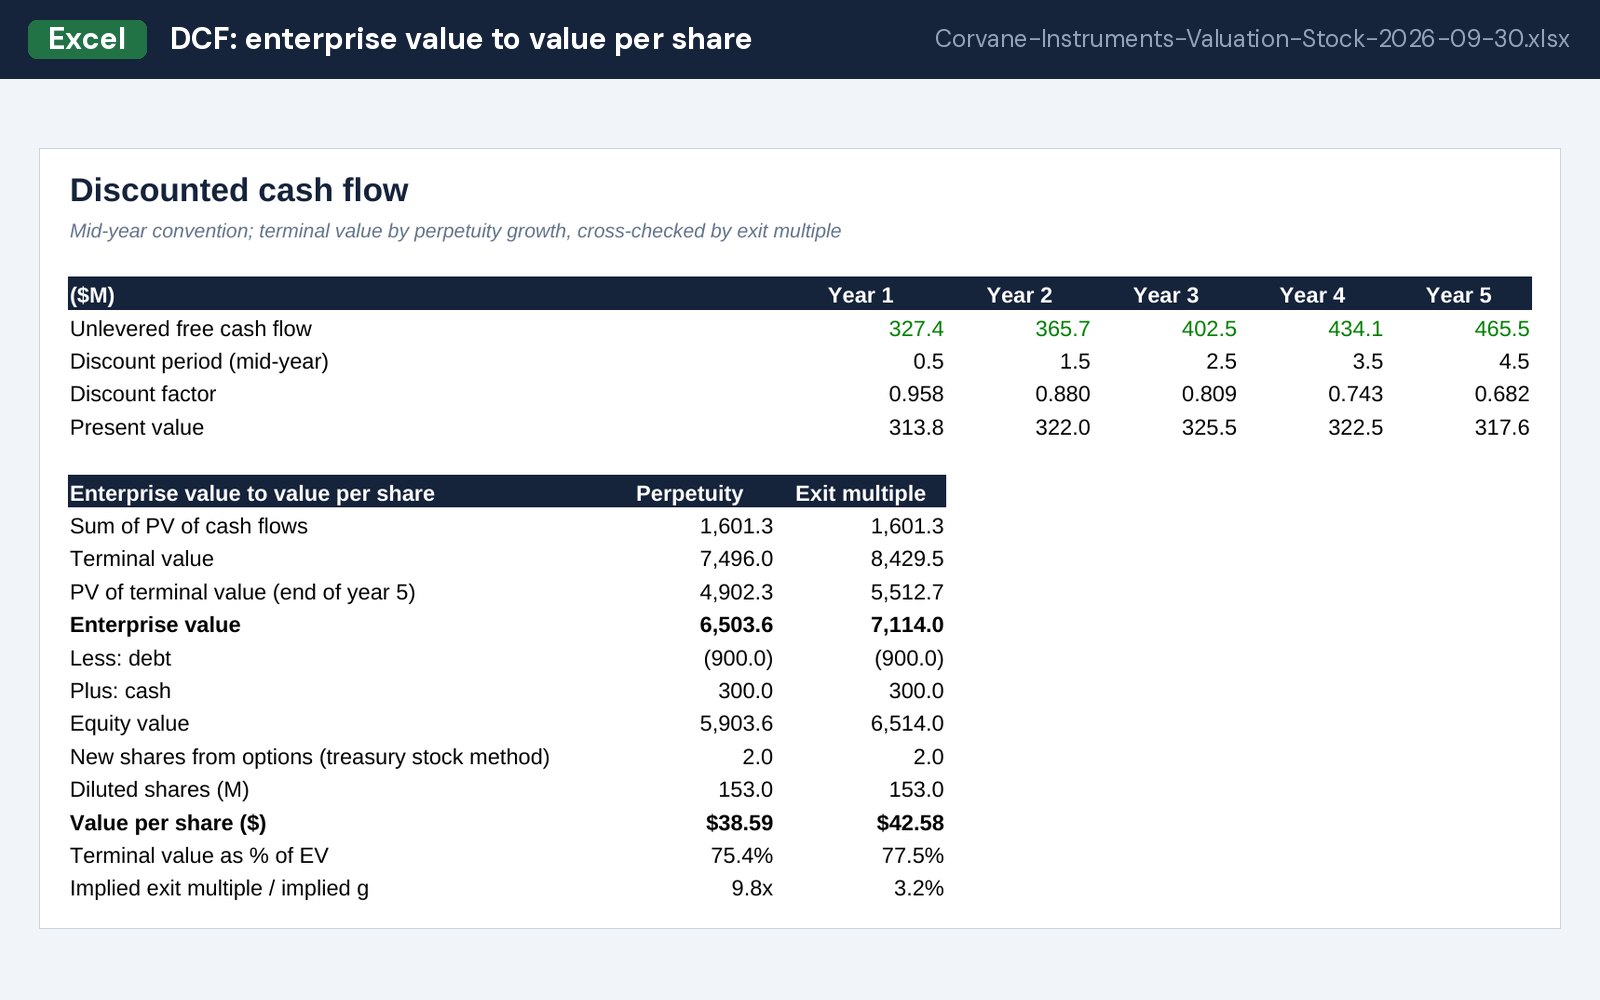Select perpetuity terminal value 7,496.0
This screenshot has width=1600, height=1000.
pos(736,559)
